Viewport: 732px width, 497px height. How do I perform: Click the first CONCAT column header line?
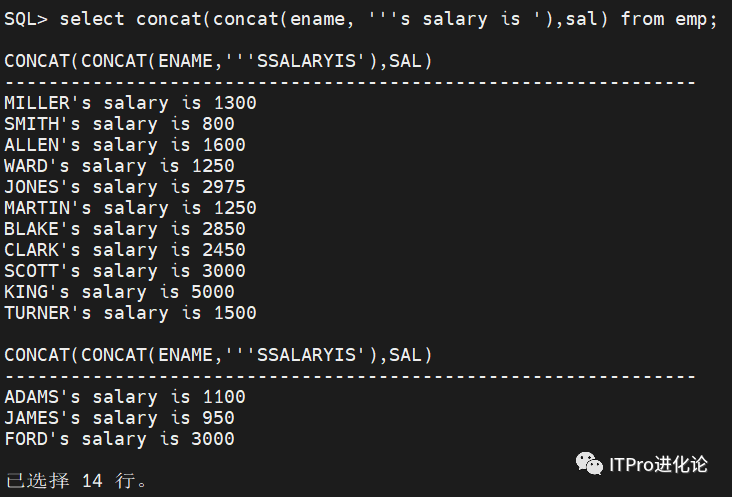click(x=218, y=61)
